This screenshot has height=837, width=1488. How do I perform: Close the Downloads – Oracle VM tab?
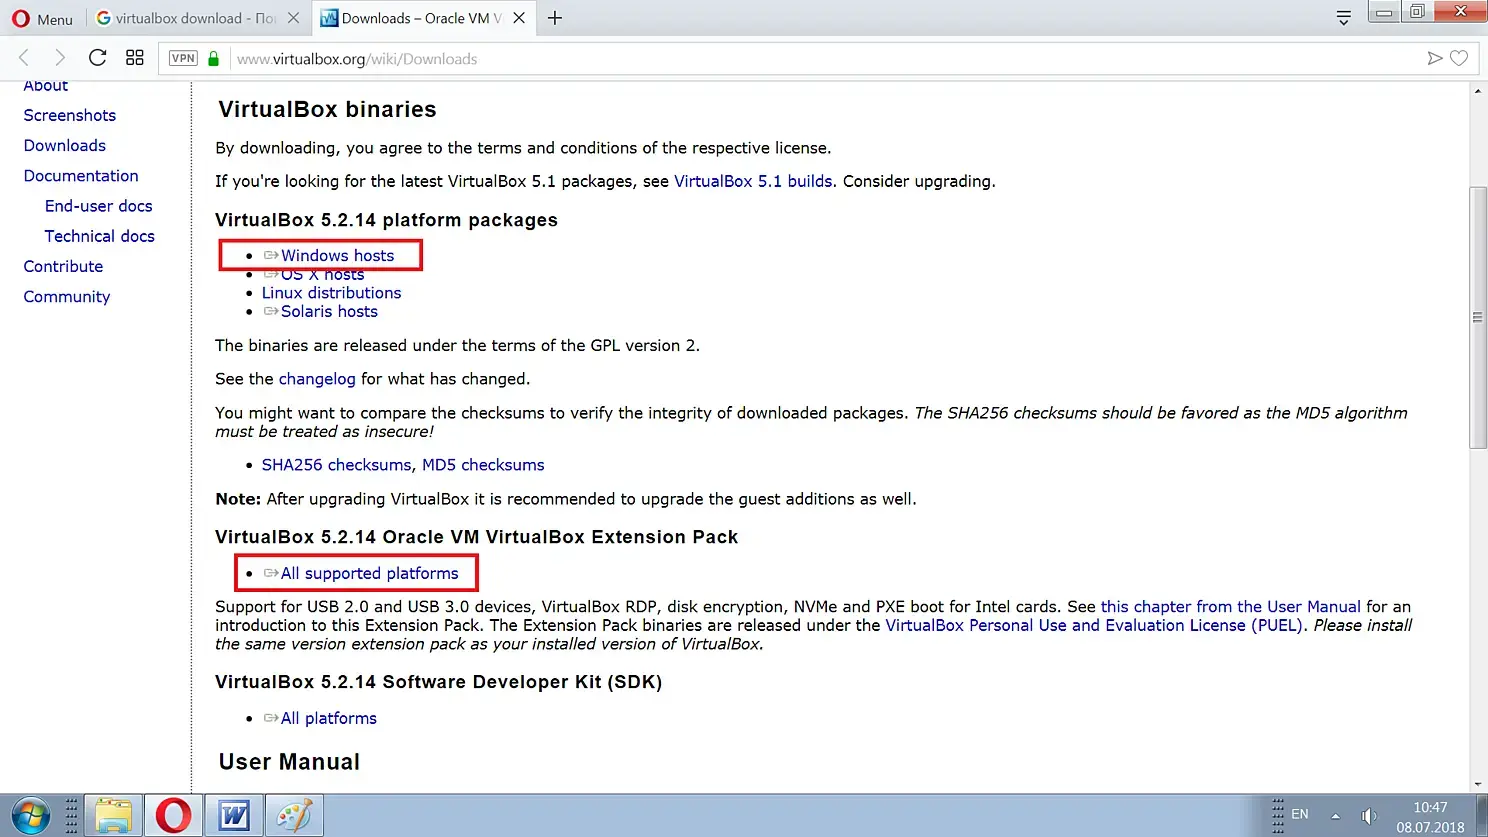coord(519,18)
